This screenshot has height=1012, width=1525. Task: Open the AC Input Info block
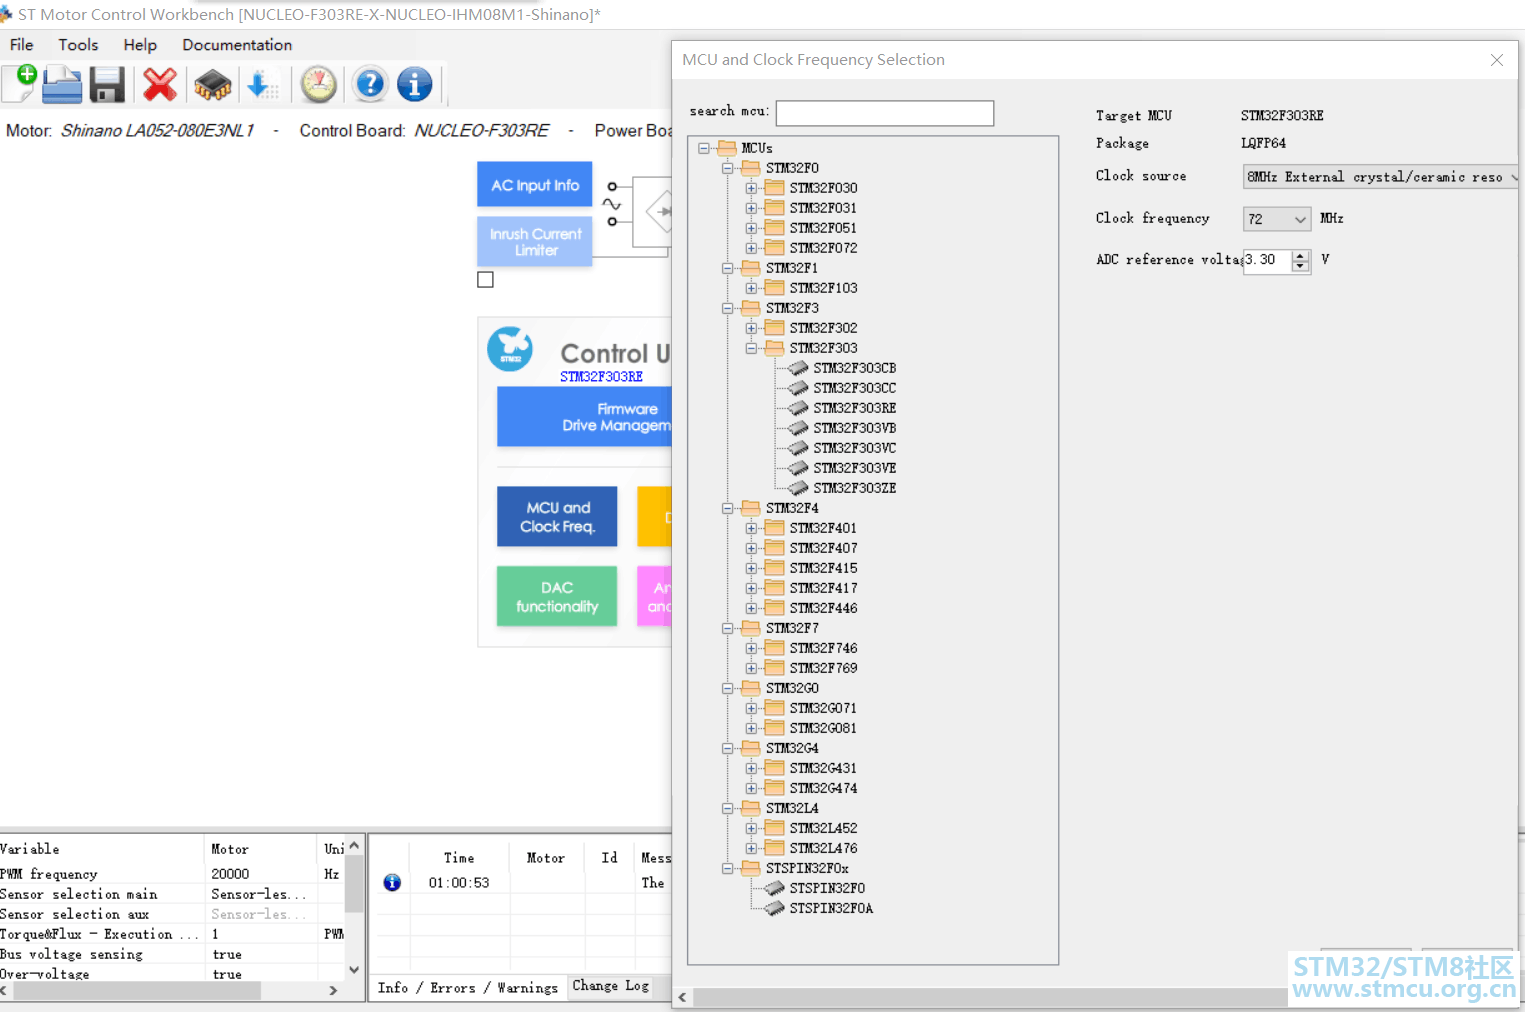click(535, 185)
